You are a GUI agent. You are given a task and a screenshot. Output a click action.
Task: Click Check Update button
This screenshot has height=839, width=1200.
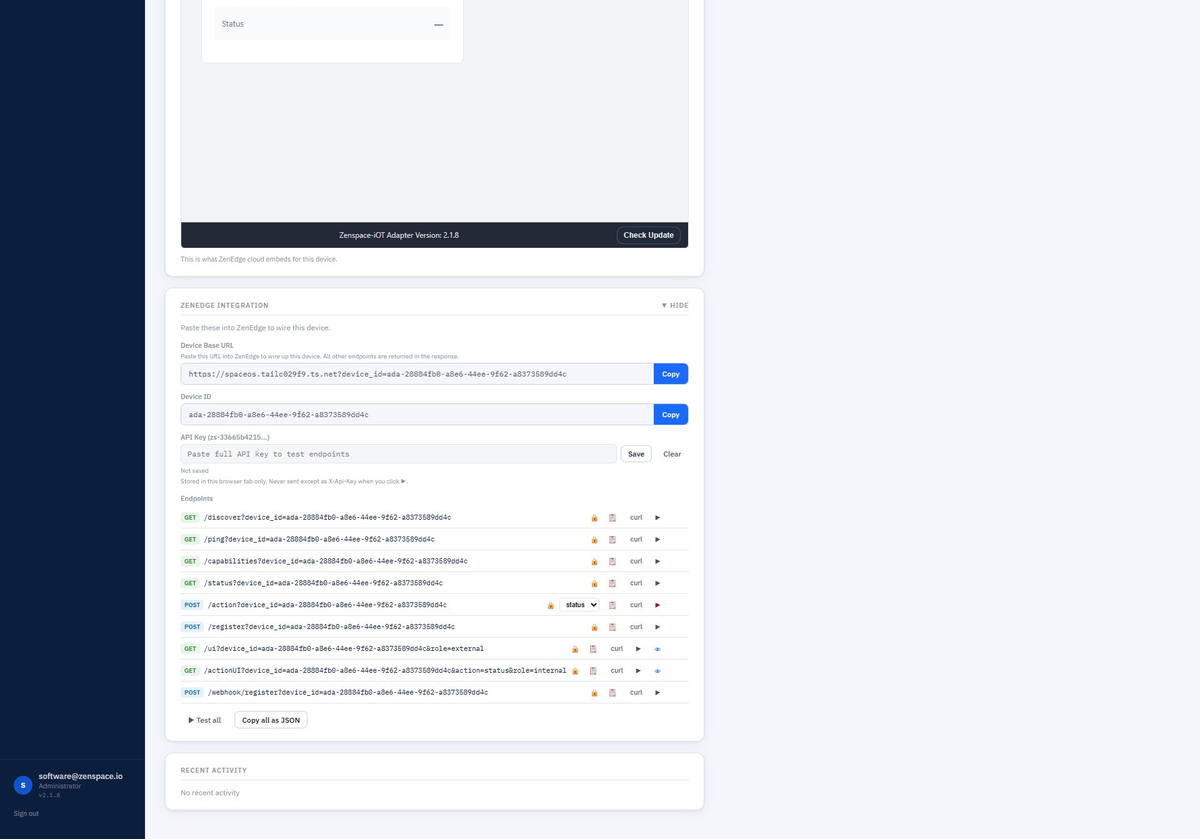(649, 235)
